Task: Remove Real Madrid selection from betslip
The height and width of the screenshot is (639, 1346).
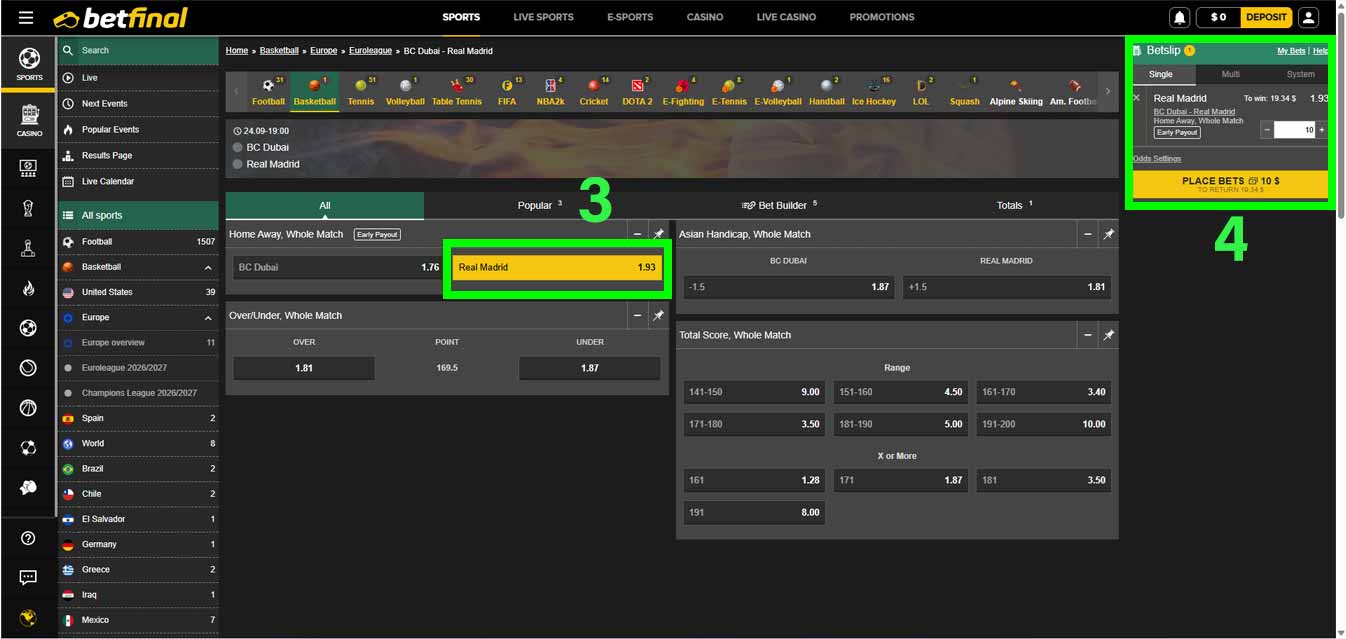Action: point(1136,98)
